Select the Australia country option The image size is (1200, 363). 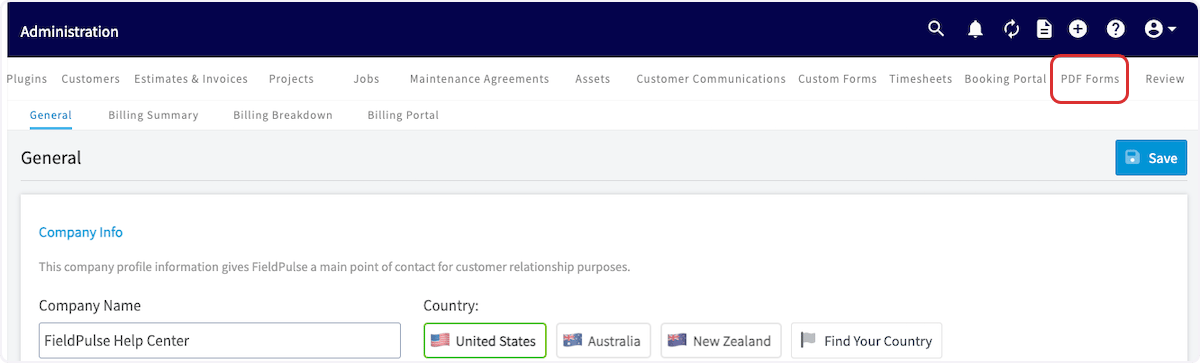click(x=604, y=341)
